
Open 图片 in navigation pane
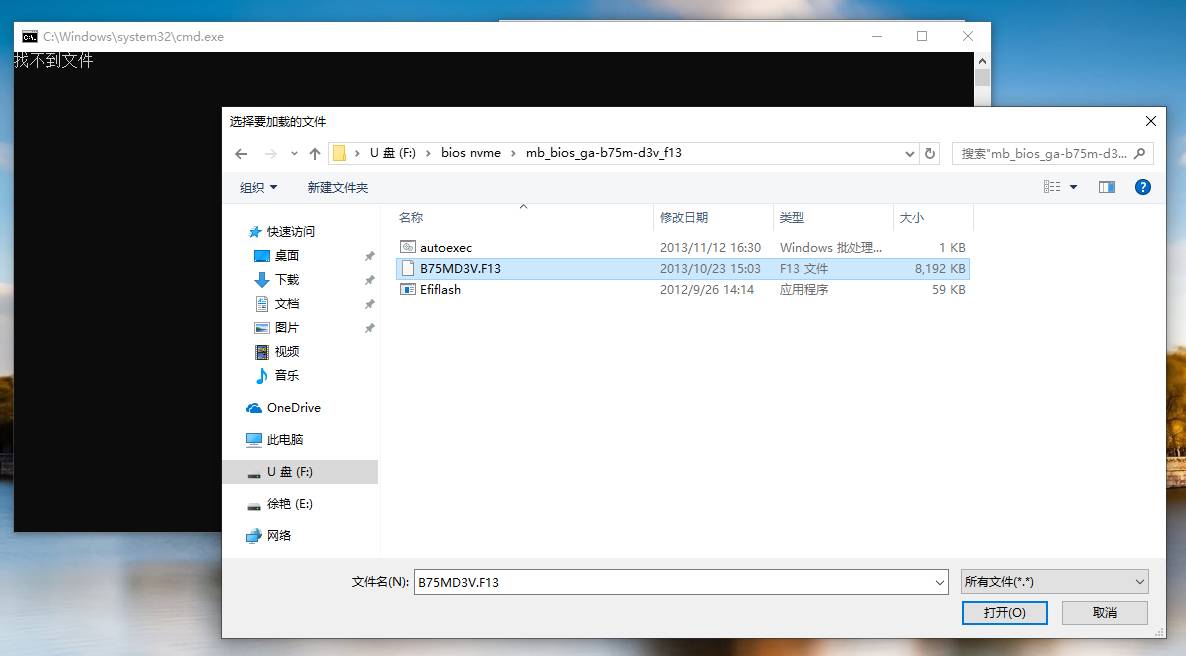pos(287,328)
